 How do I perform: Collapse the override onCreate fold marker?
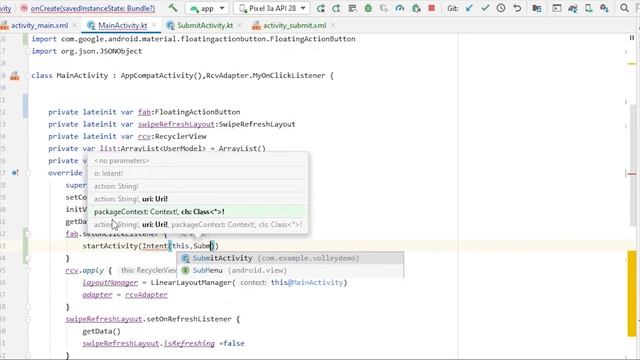coord(28,173)
